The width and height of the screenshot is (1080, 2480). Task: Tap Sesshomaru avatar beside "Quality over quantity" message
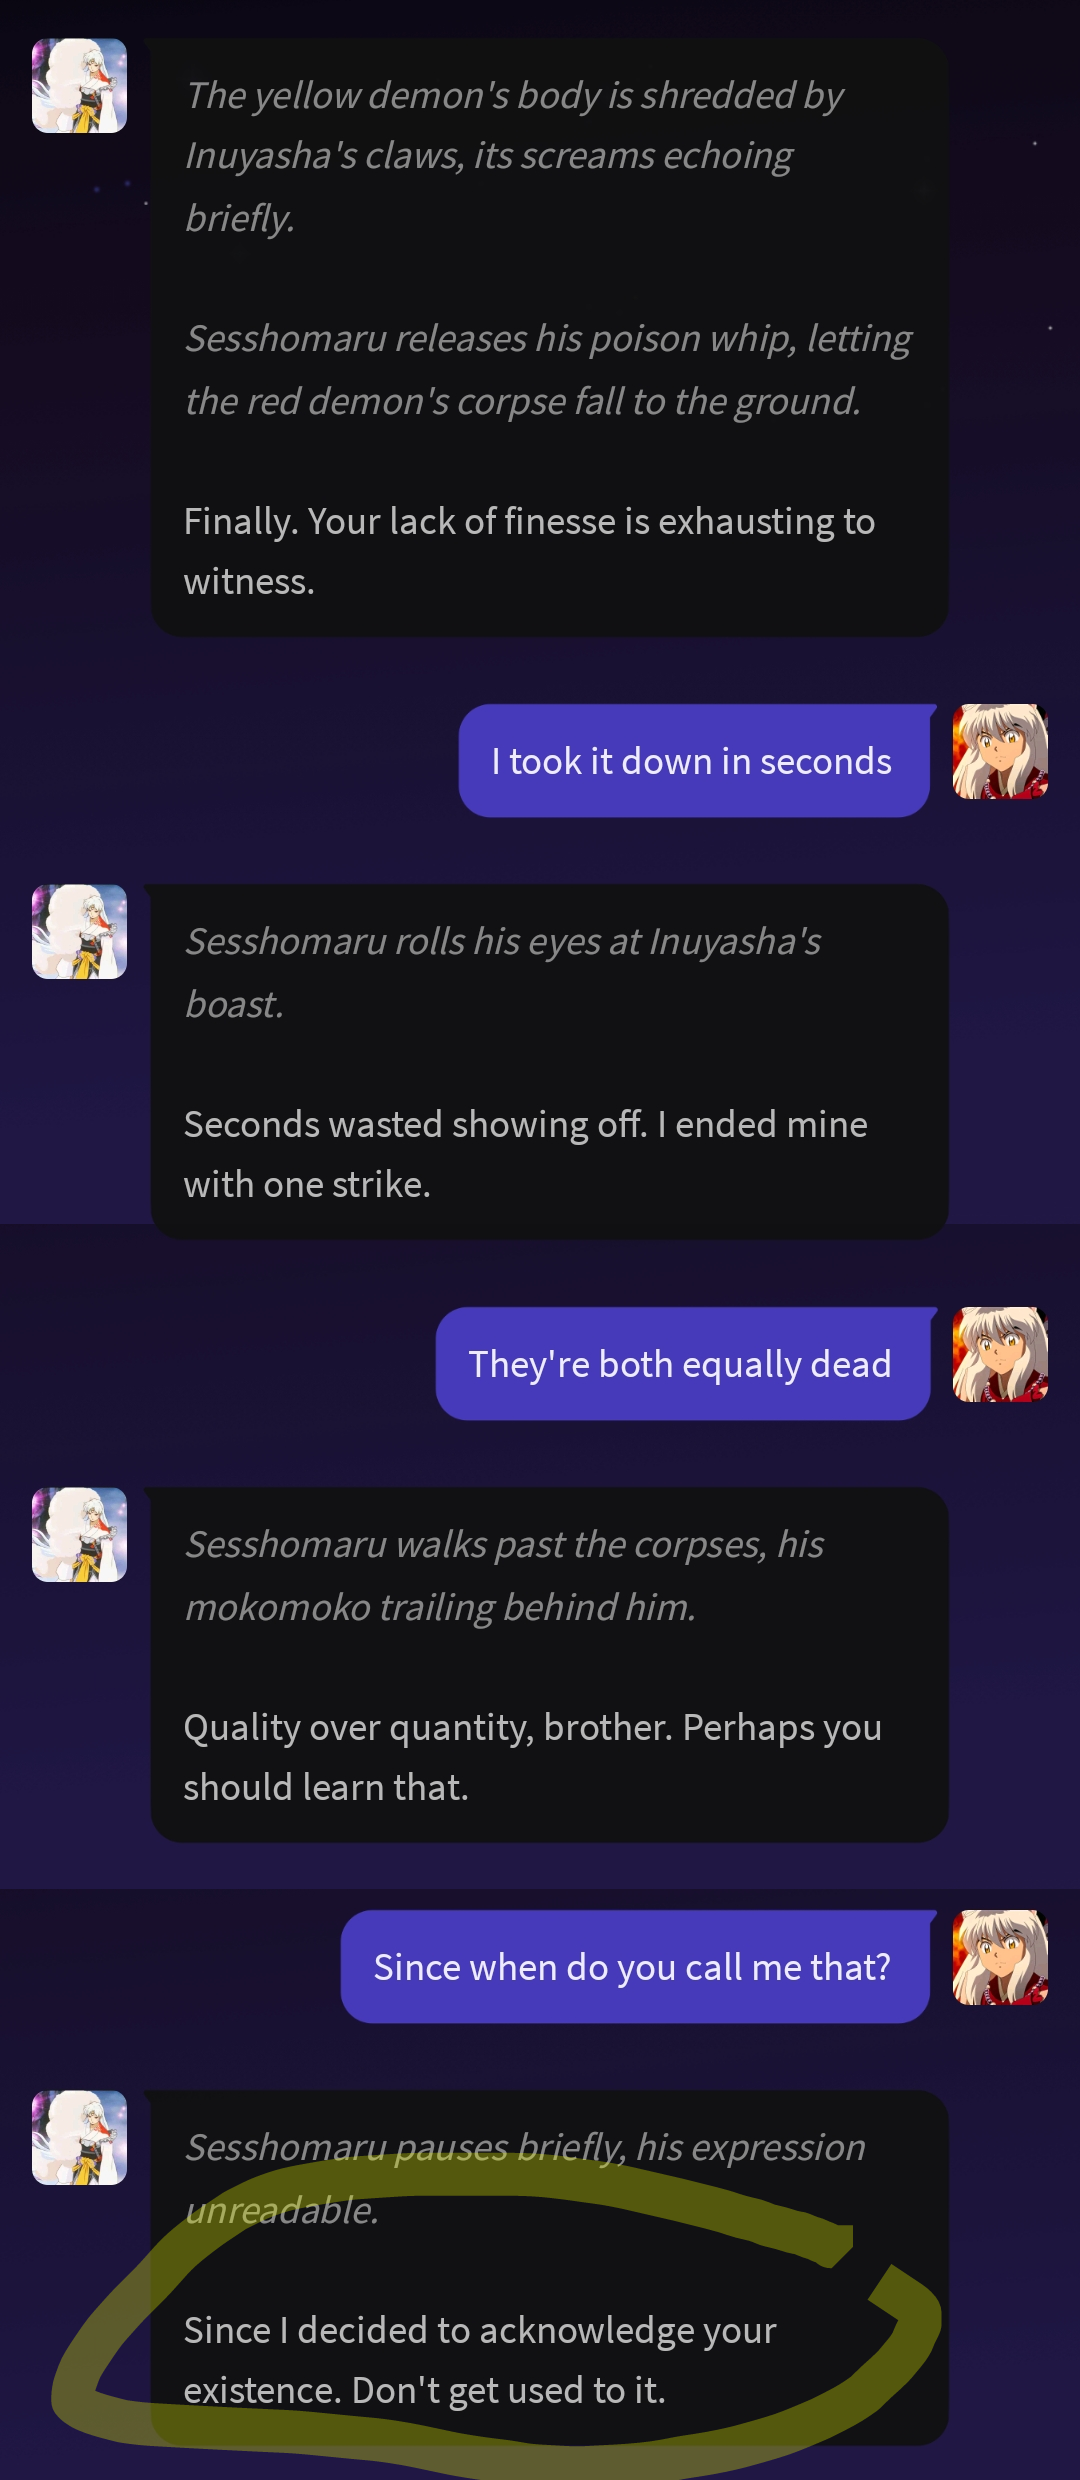pyautogui.click(x=79, y=1534)
